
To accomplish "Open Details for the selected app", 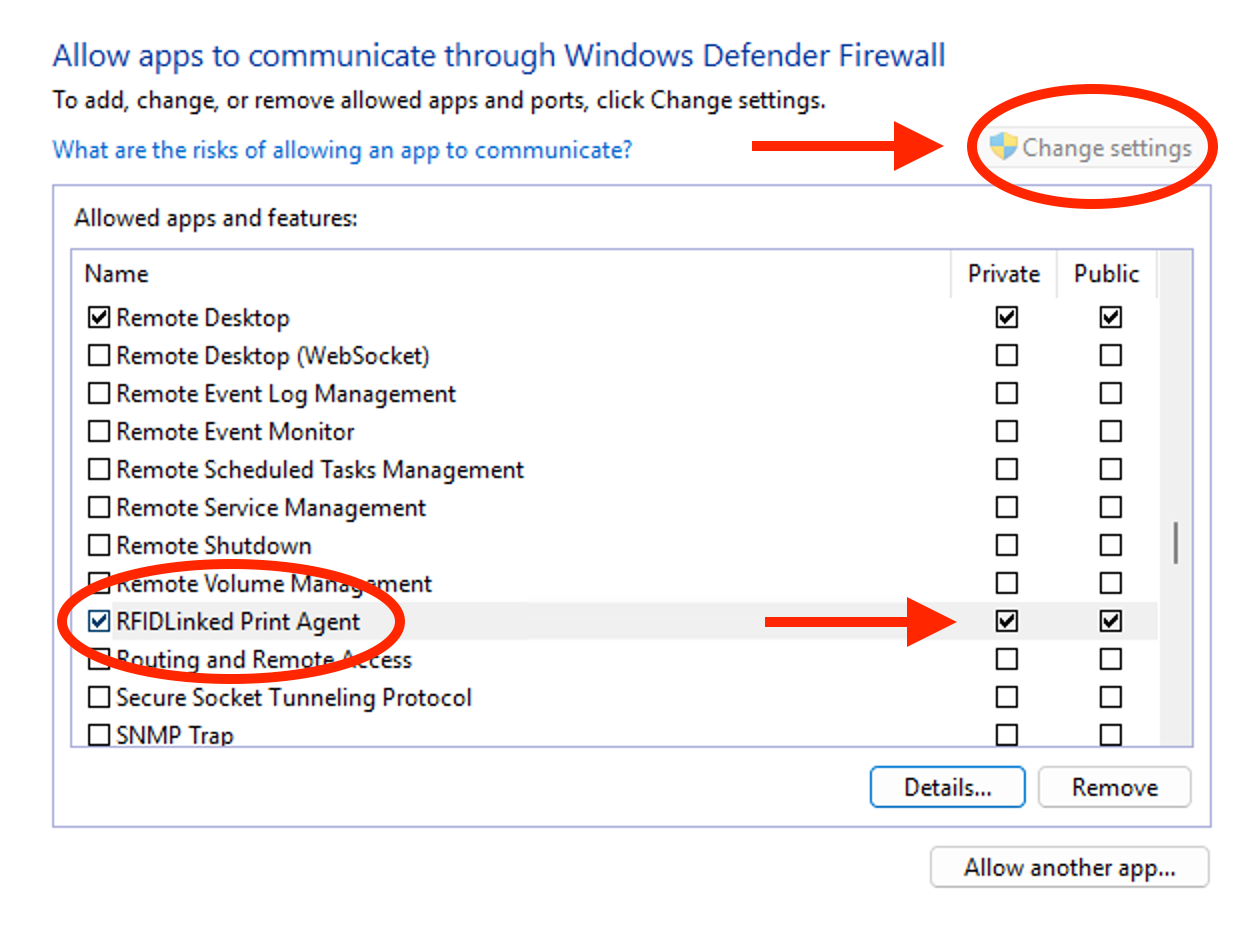I will pyautogui.click(x=947, y=787).
